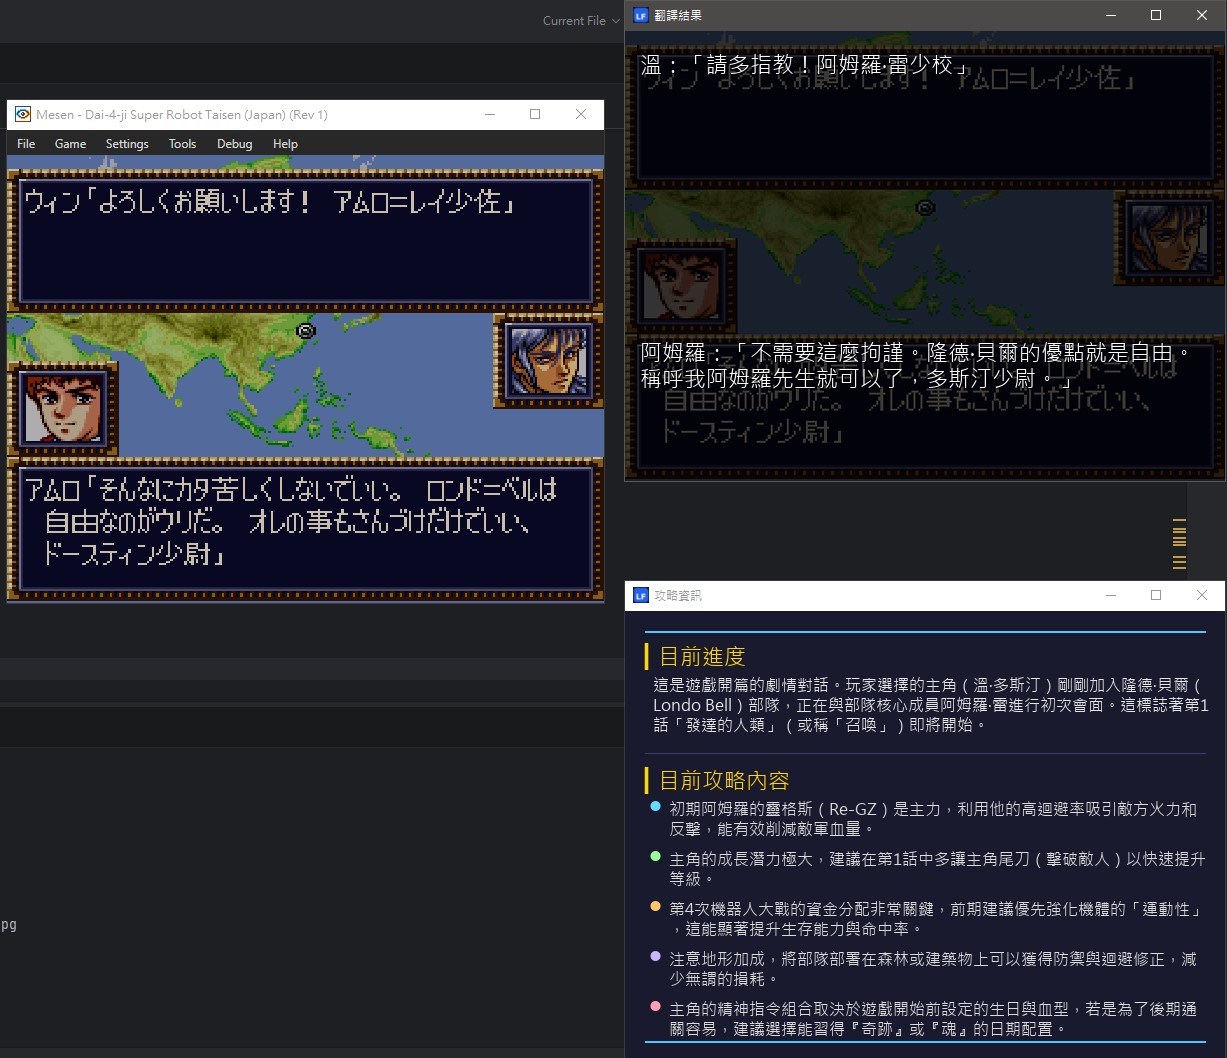This screenshot has height=1058, width=1227.
Task: Open the Game menu
Action: point(70,144)
